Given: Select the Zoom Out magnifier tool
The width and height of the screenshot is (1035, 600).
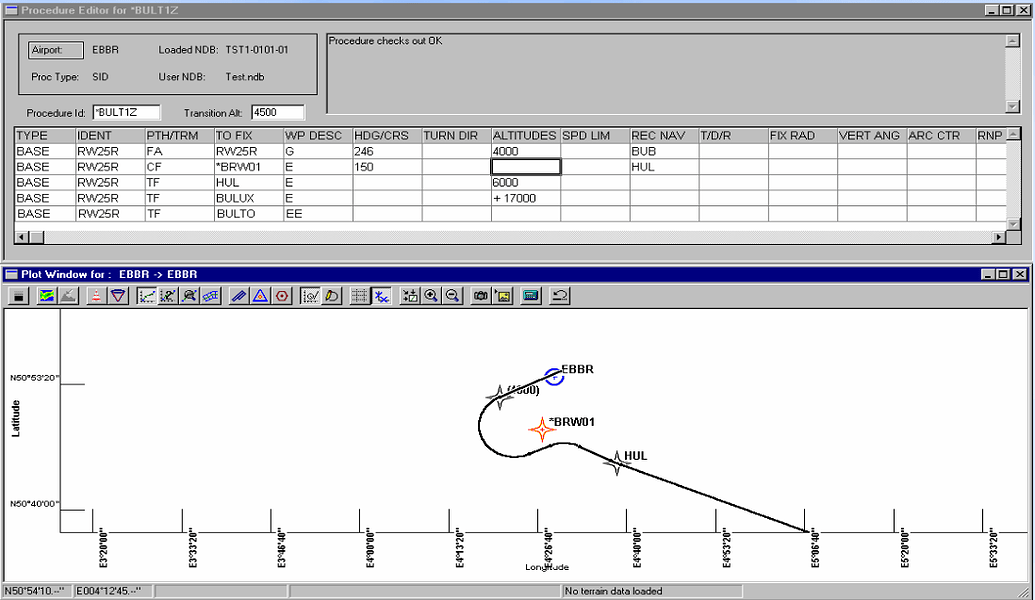Looking at the screenshot, I should coord(452,296).
